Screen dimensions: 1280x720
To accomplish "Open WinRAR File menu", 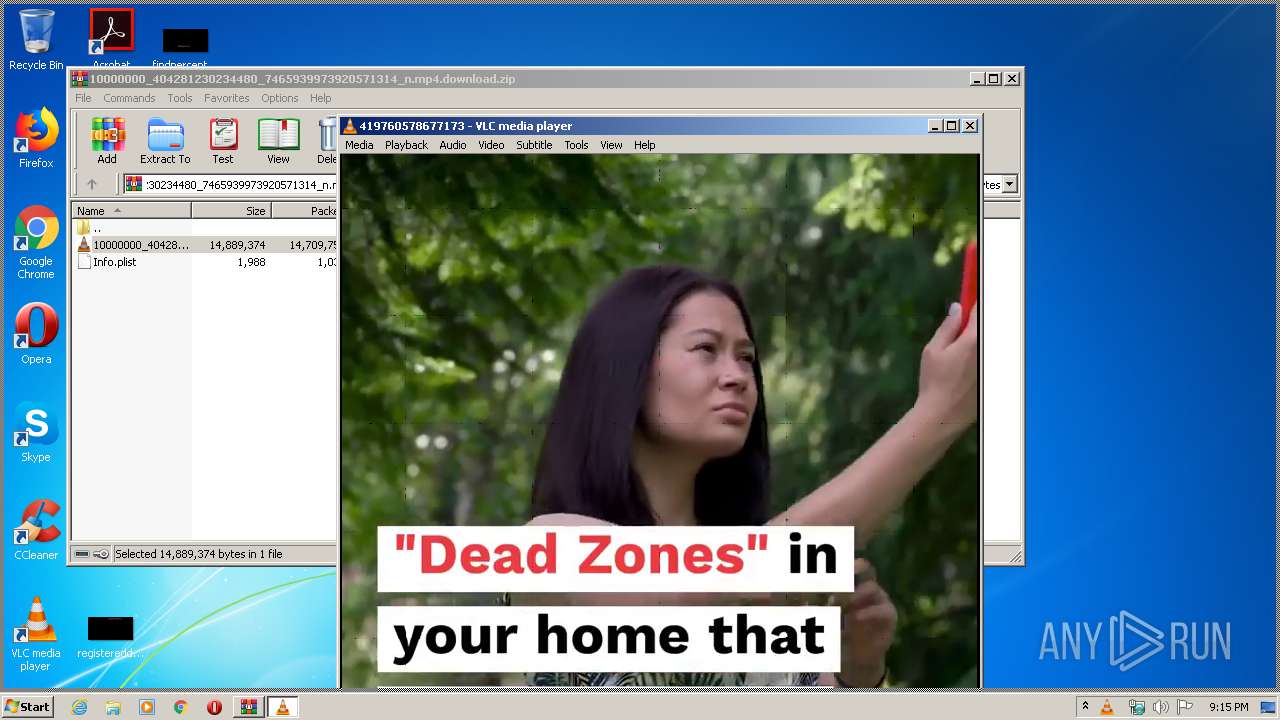I will click(x=83, y=98).
